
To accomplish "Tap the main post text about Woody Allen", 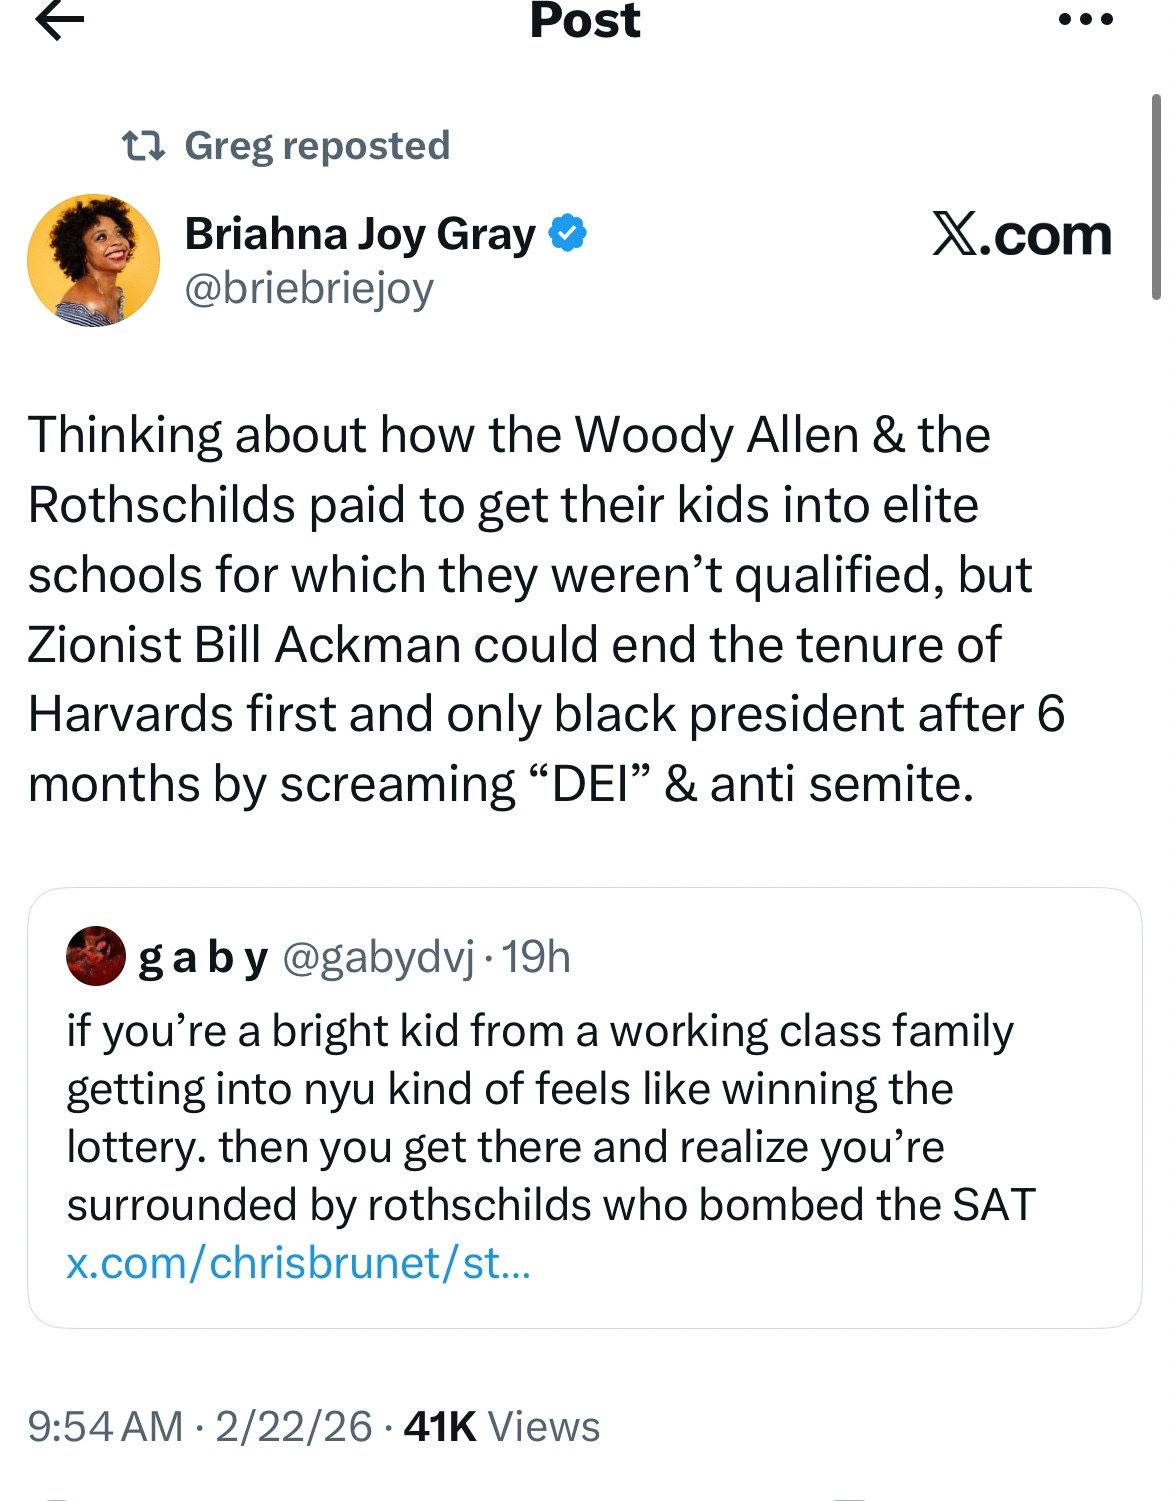I will pyautogui.click(x=545, y=609).
